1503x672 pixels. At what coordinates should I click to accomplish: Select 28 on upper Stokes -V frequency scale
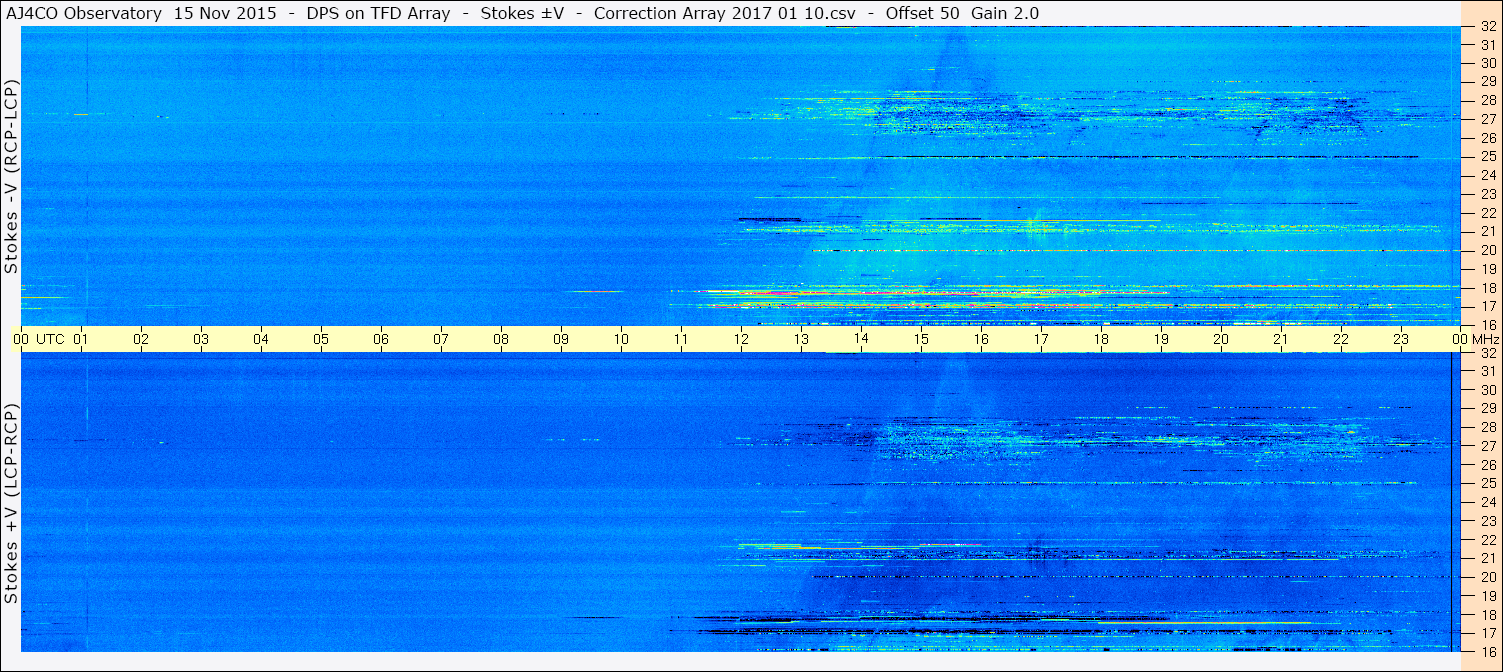(1487, 100)
